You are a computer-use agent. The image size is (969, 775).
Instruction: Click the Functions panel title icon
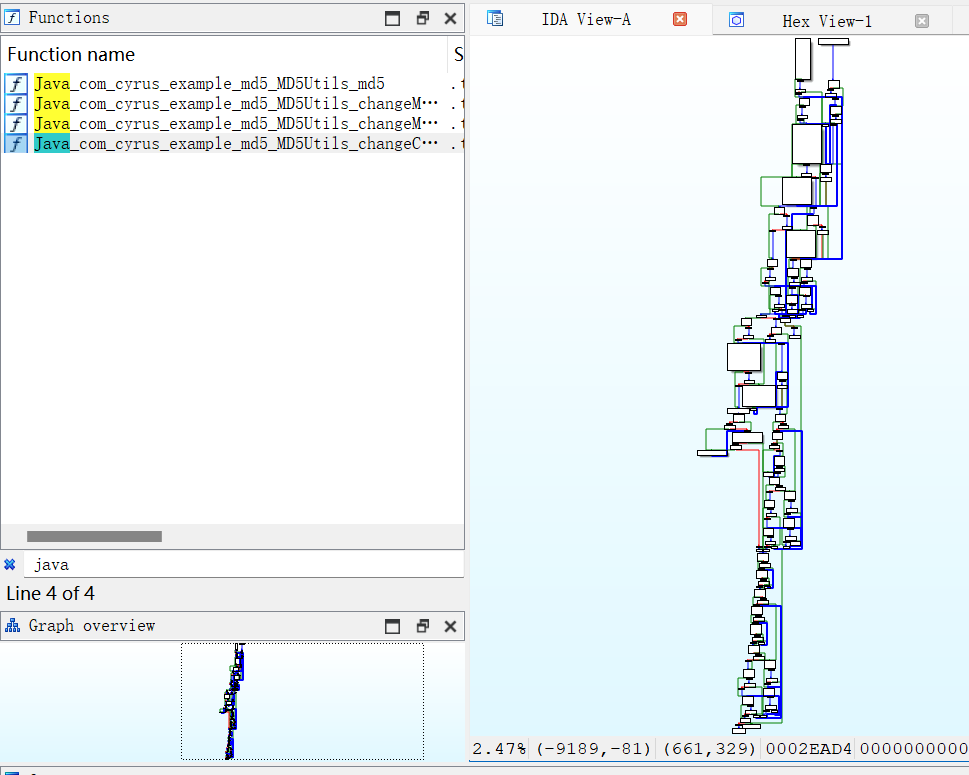click(12, 18)
